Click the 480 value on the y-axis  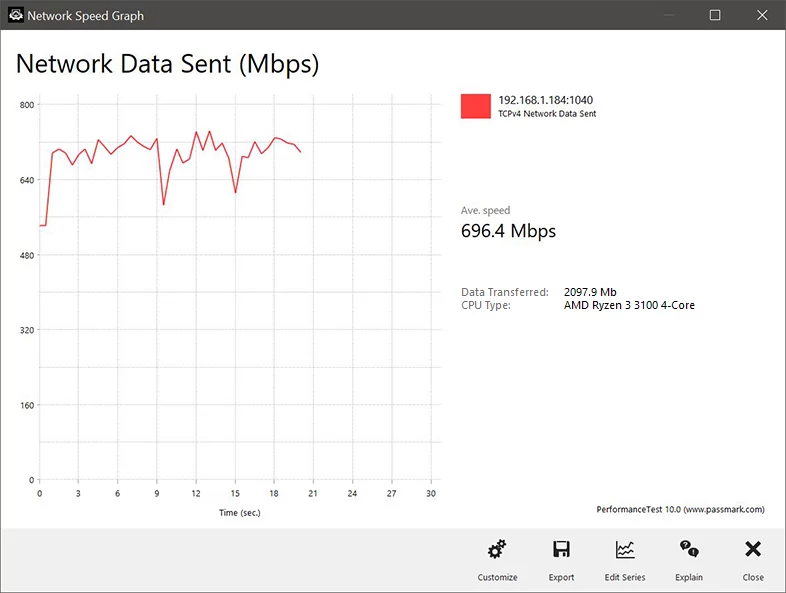coord(27,255)
